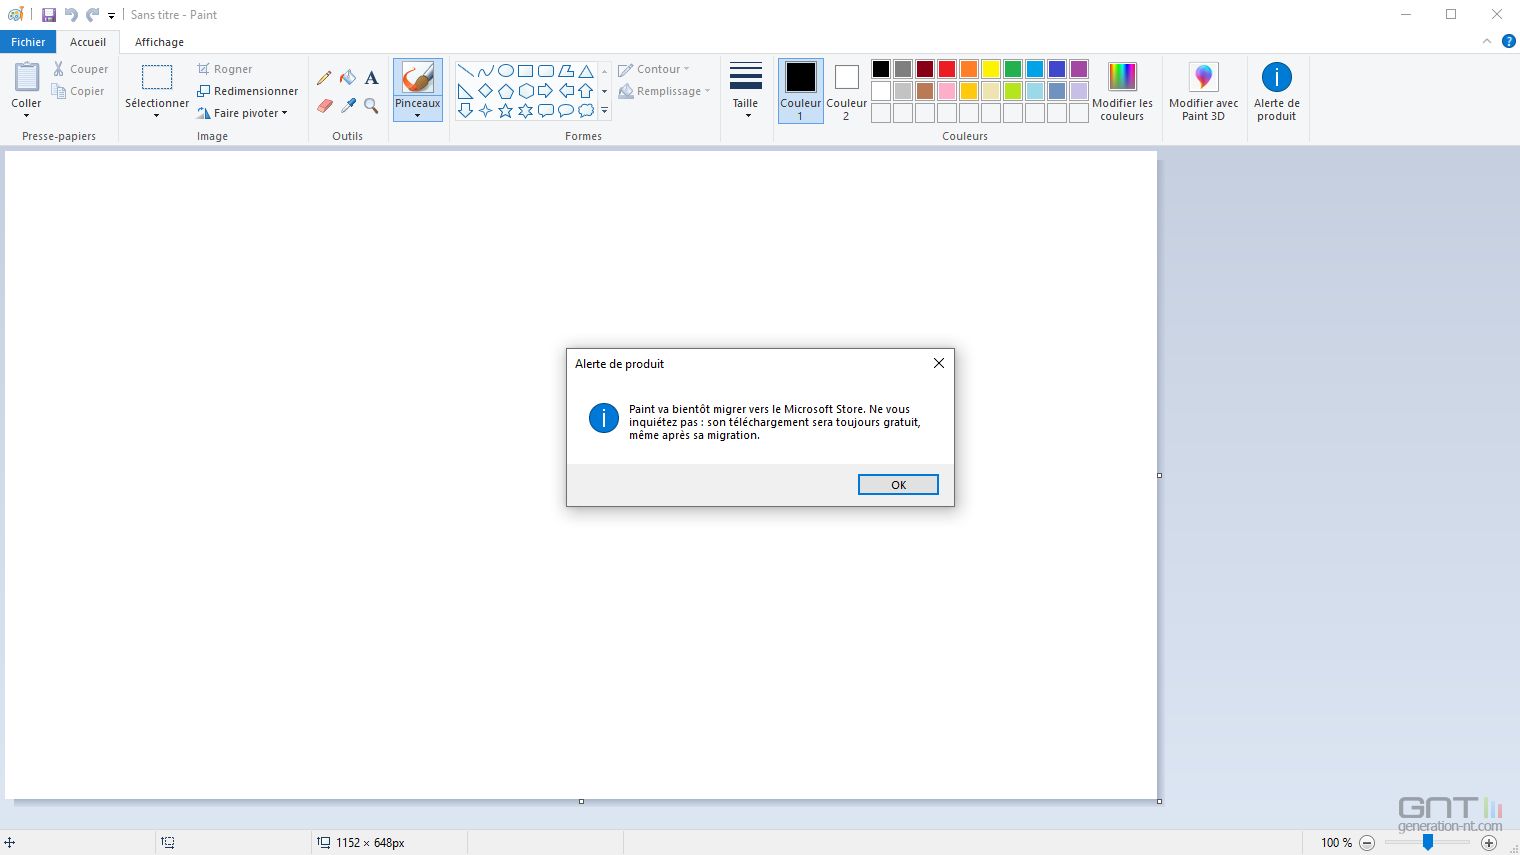Choose the Line shape
Viewport: 1520px width, 855px height.
[x=466, y=71]
